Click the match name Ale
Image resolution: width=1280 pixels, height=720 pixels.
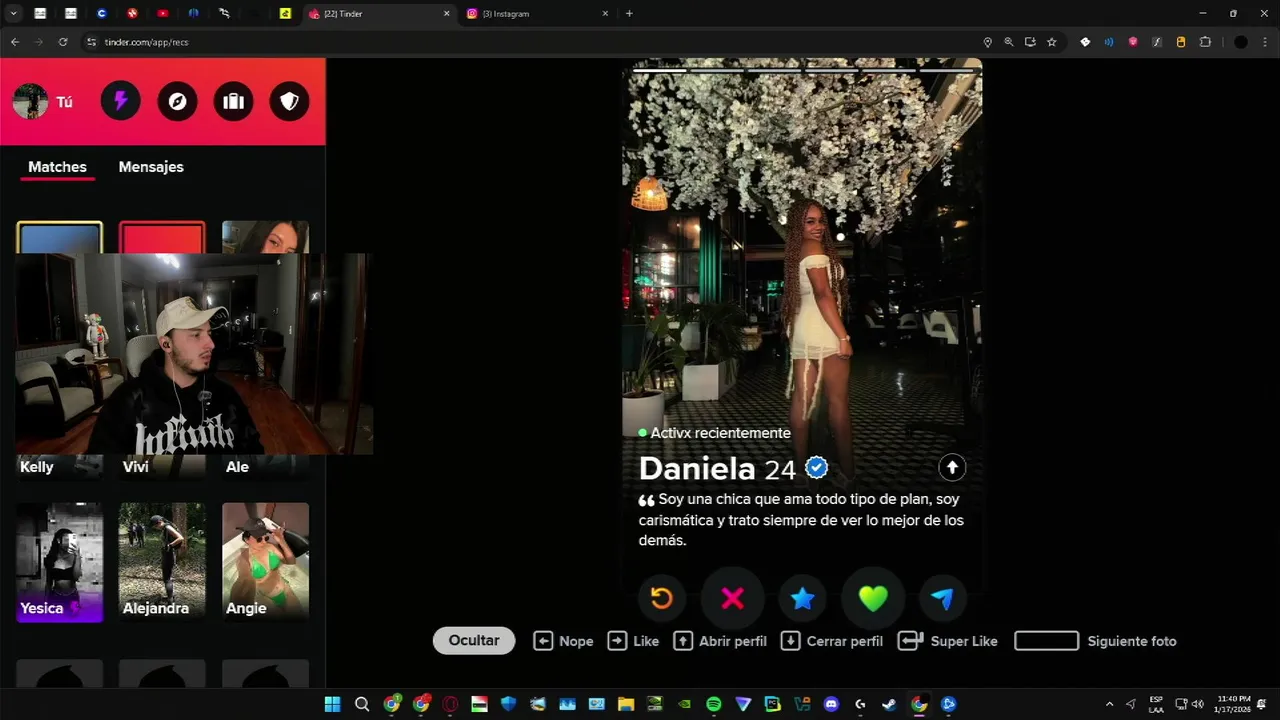click(237, 467)
